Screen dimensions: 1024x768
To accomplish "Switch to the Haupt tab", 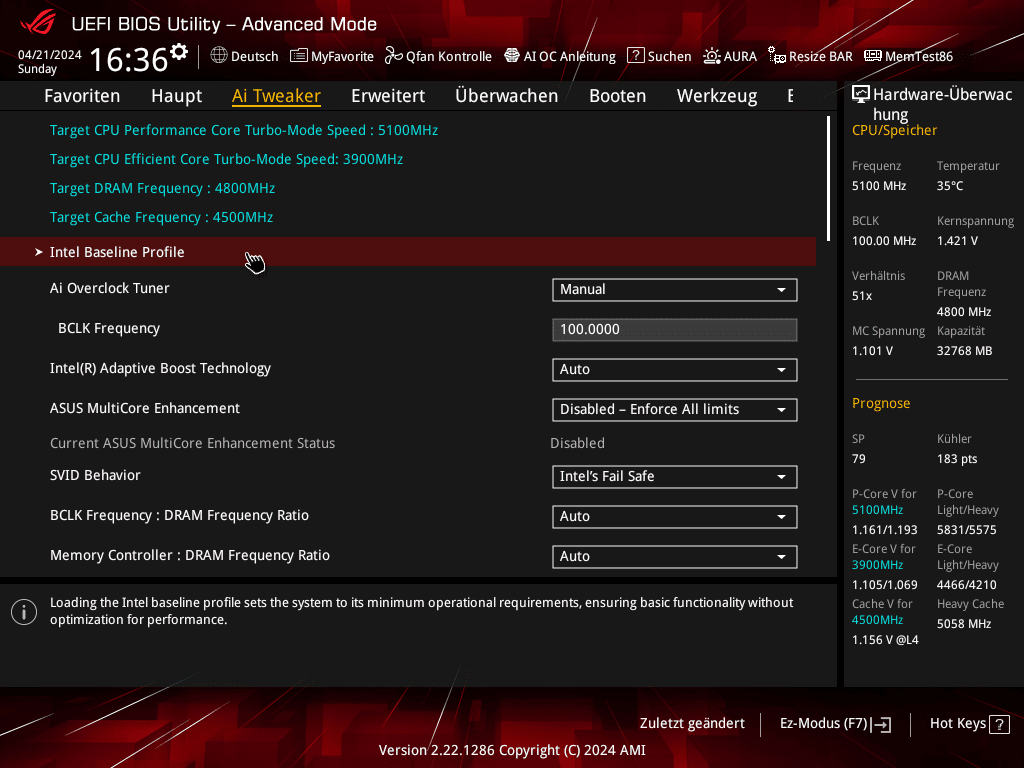I will point(176,96).
